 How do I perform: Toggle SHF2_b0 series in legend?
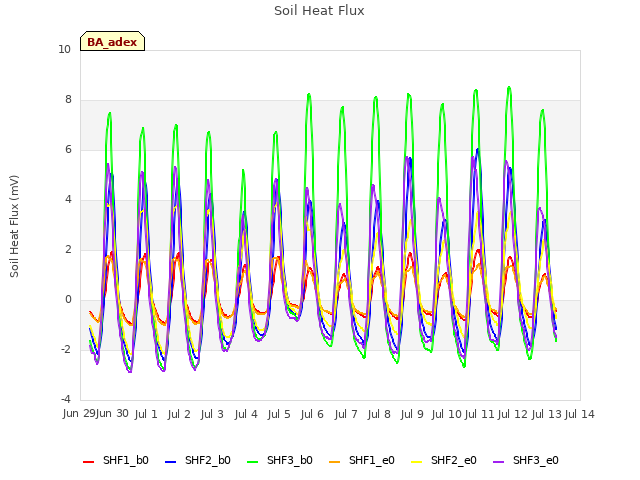coord(198,460)
